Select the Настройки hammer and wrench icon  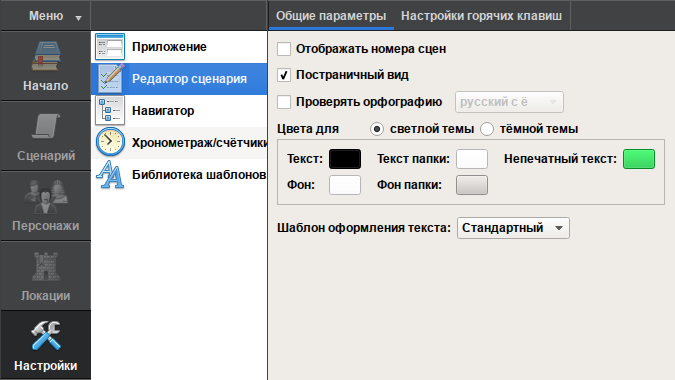[45, 335]
